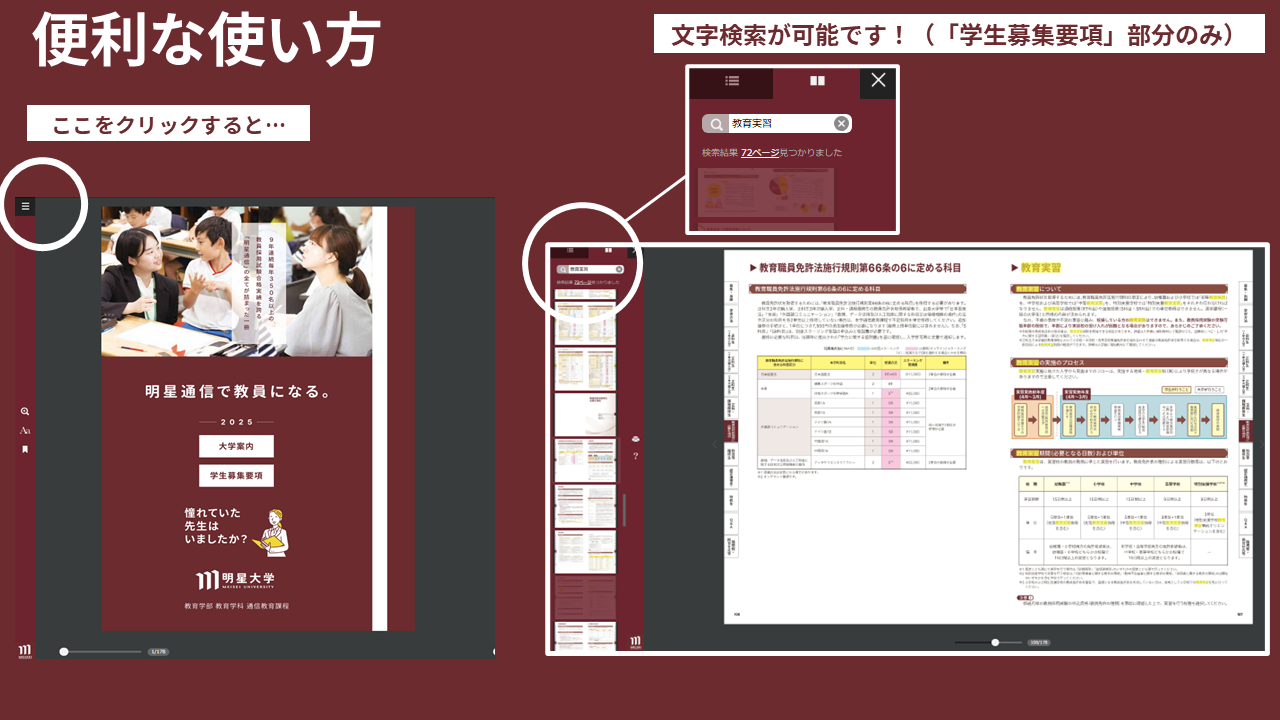The width and height of the screenshot is (1280, 720).
Task: Open text size settings via the Aa icon
Action: pos(26,433)
